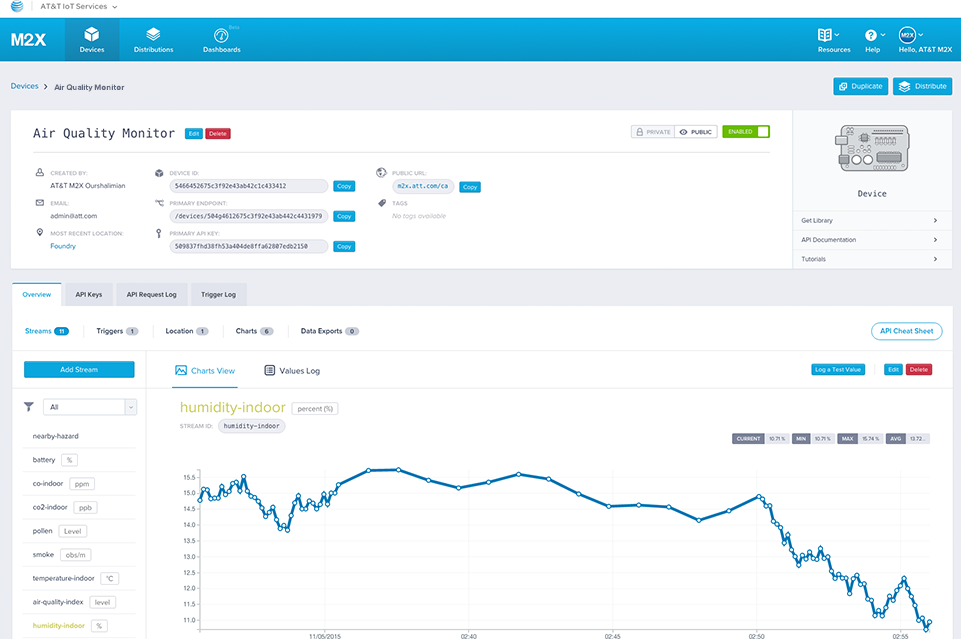
Task: Copy the Primary API Key
Action: pyautogui.click(x=344, y=246)
